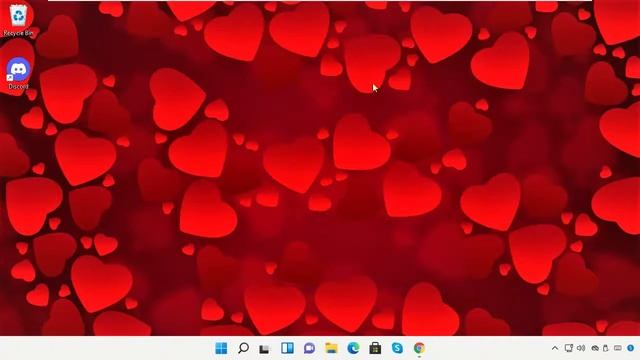Open the Widgets panel icon
The height and width of the screenshot is (360, 640).
pyautogui.click(x=287, y=348)
